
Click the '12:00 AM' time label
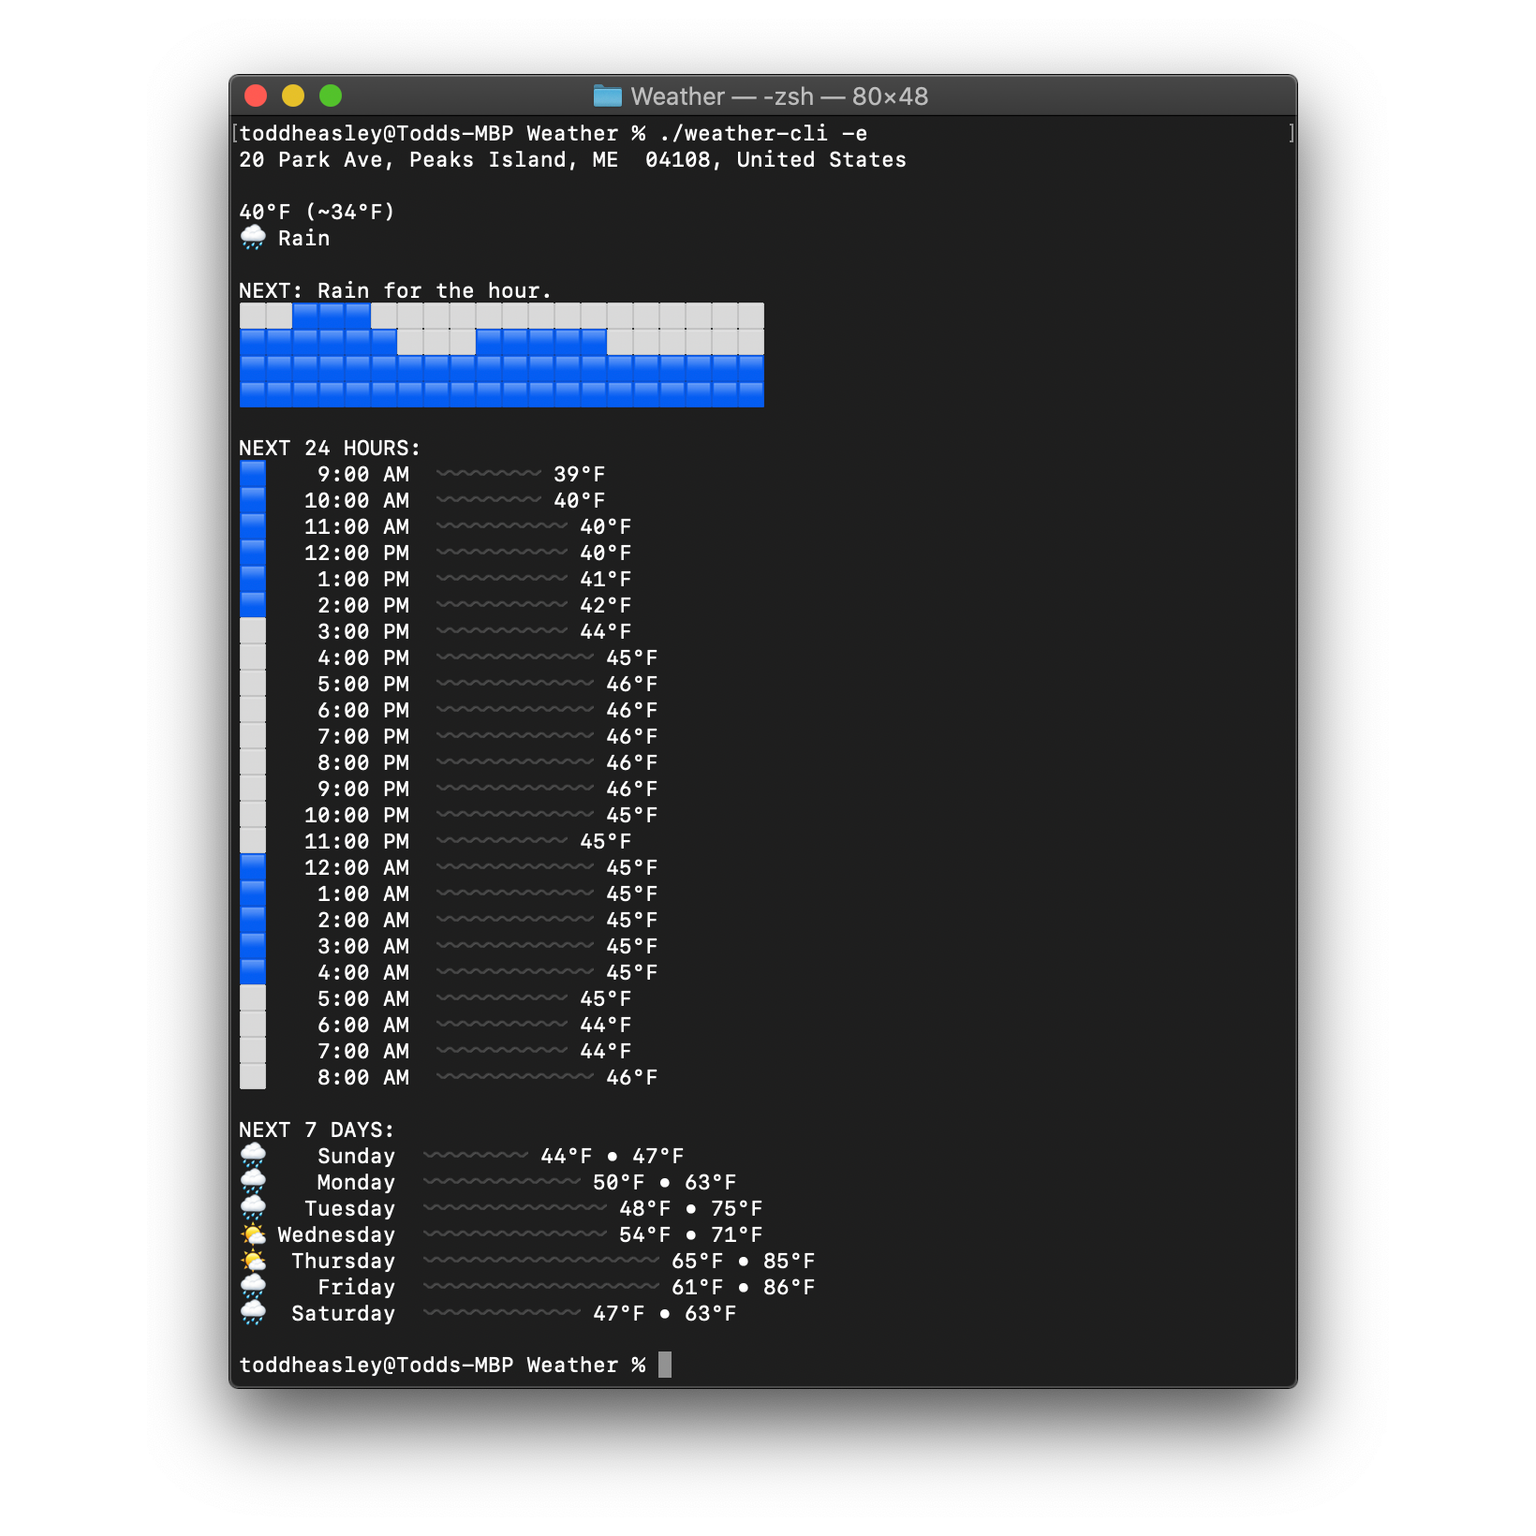coord(357,867)
